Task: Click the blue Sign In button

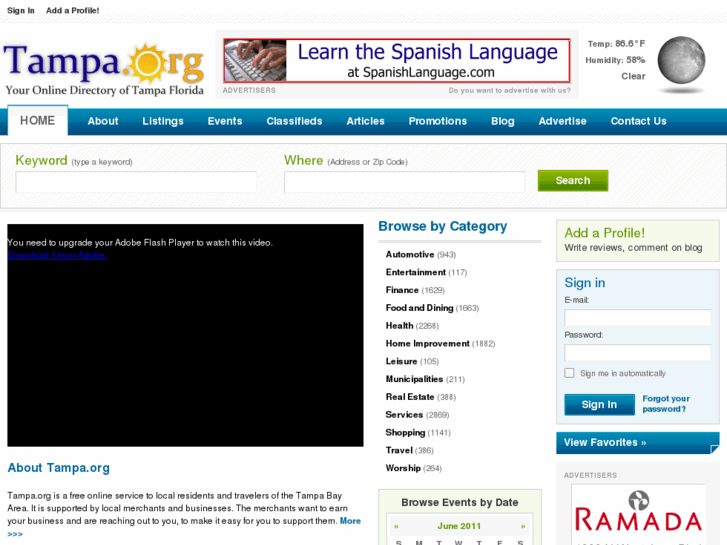Action: 599,404
